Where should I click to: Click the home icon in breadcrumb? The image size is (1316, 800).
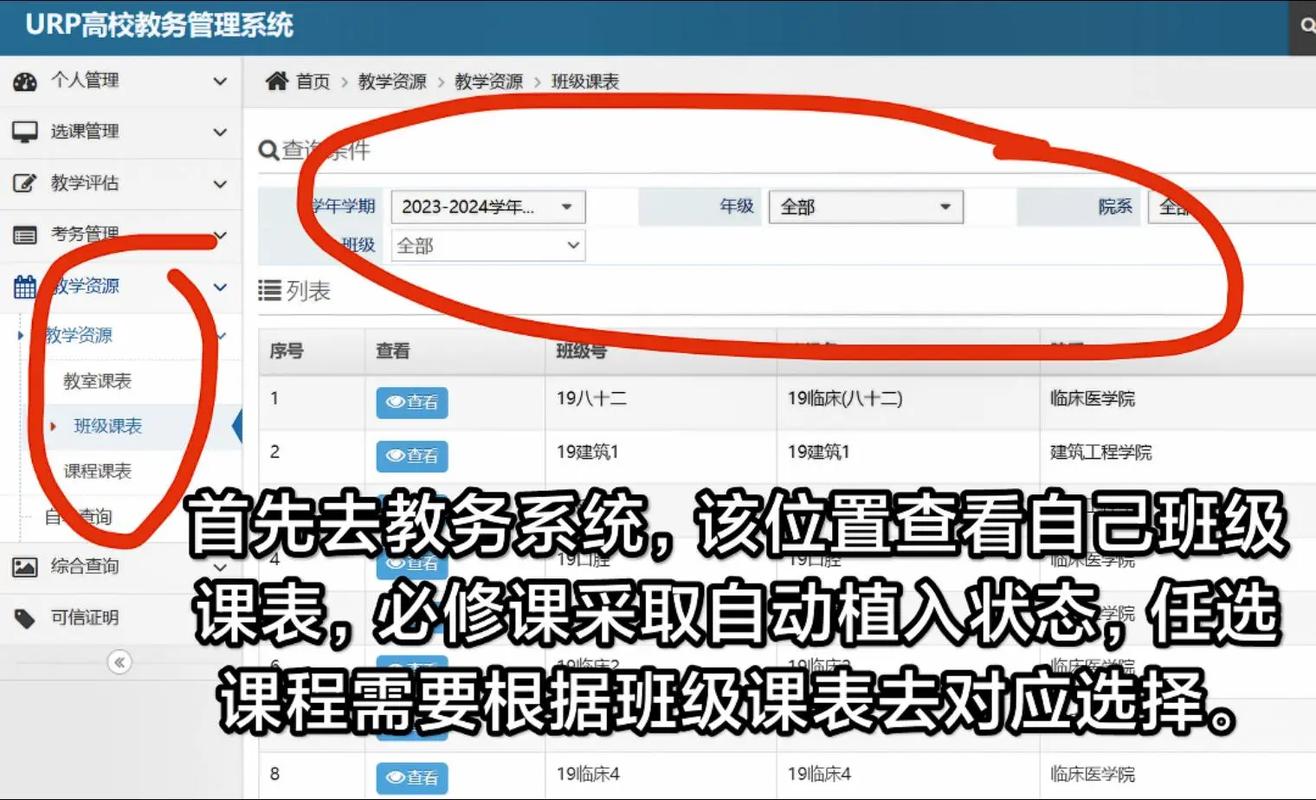[x=277, y=81]
